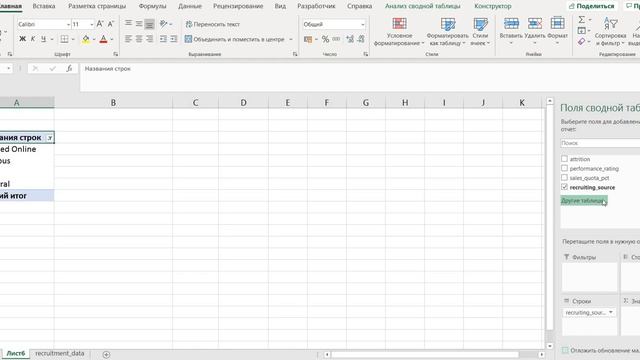
Task: Check the attrition field
Action: [x=564, y=158]
